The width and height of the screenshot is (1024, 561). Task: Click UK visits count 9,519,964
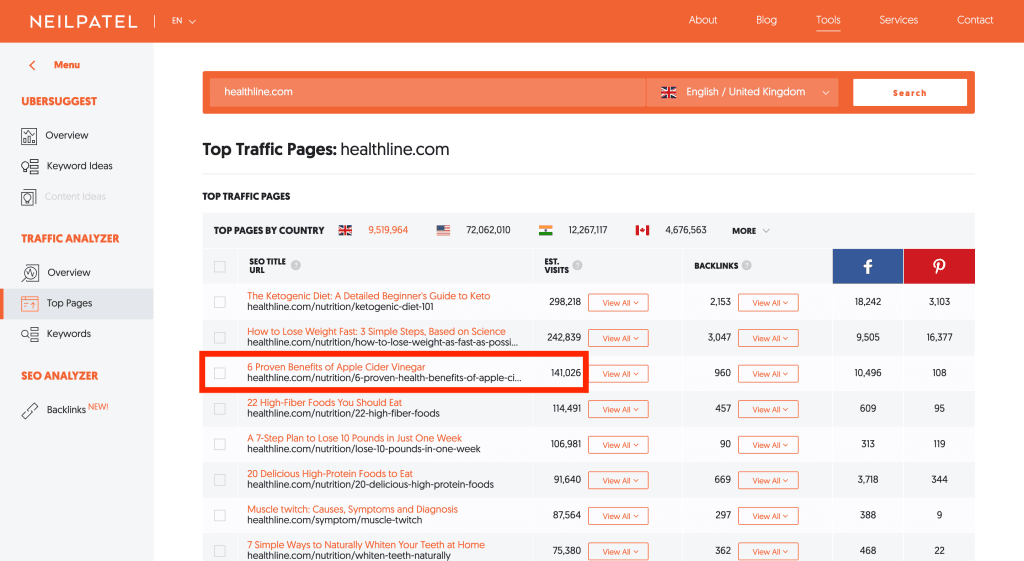pos(388,231)
